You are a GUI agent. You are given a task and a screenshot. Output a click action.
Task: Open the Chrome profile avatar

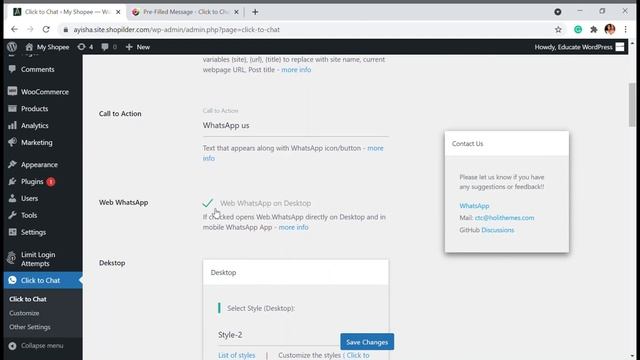tap(610, 29)
